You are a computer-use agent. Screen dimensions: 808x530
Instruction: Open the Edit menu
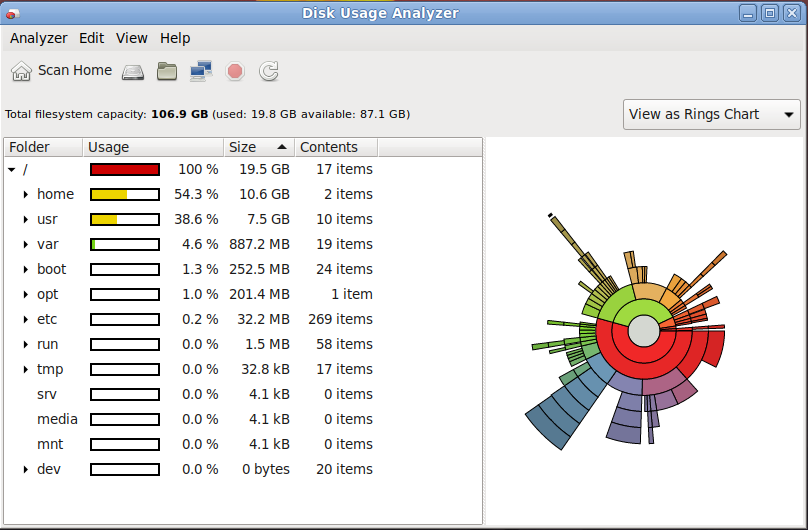(92, 38)
